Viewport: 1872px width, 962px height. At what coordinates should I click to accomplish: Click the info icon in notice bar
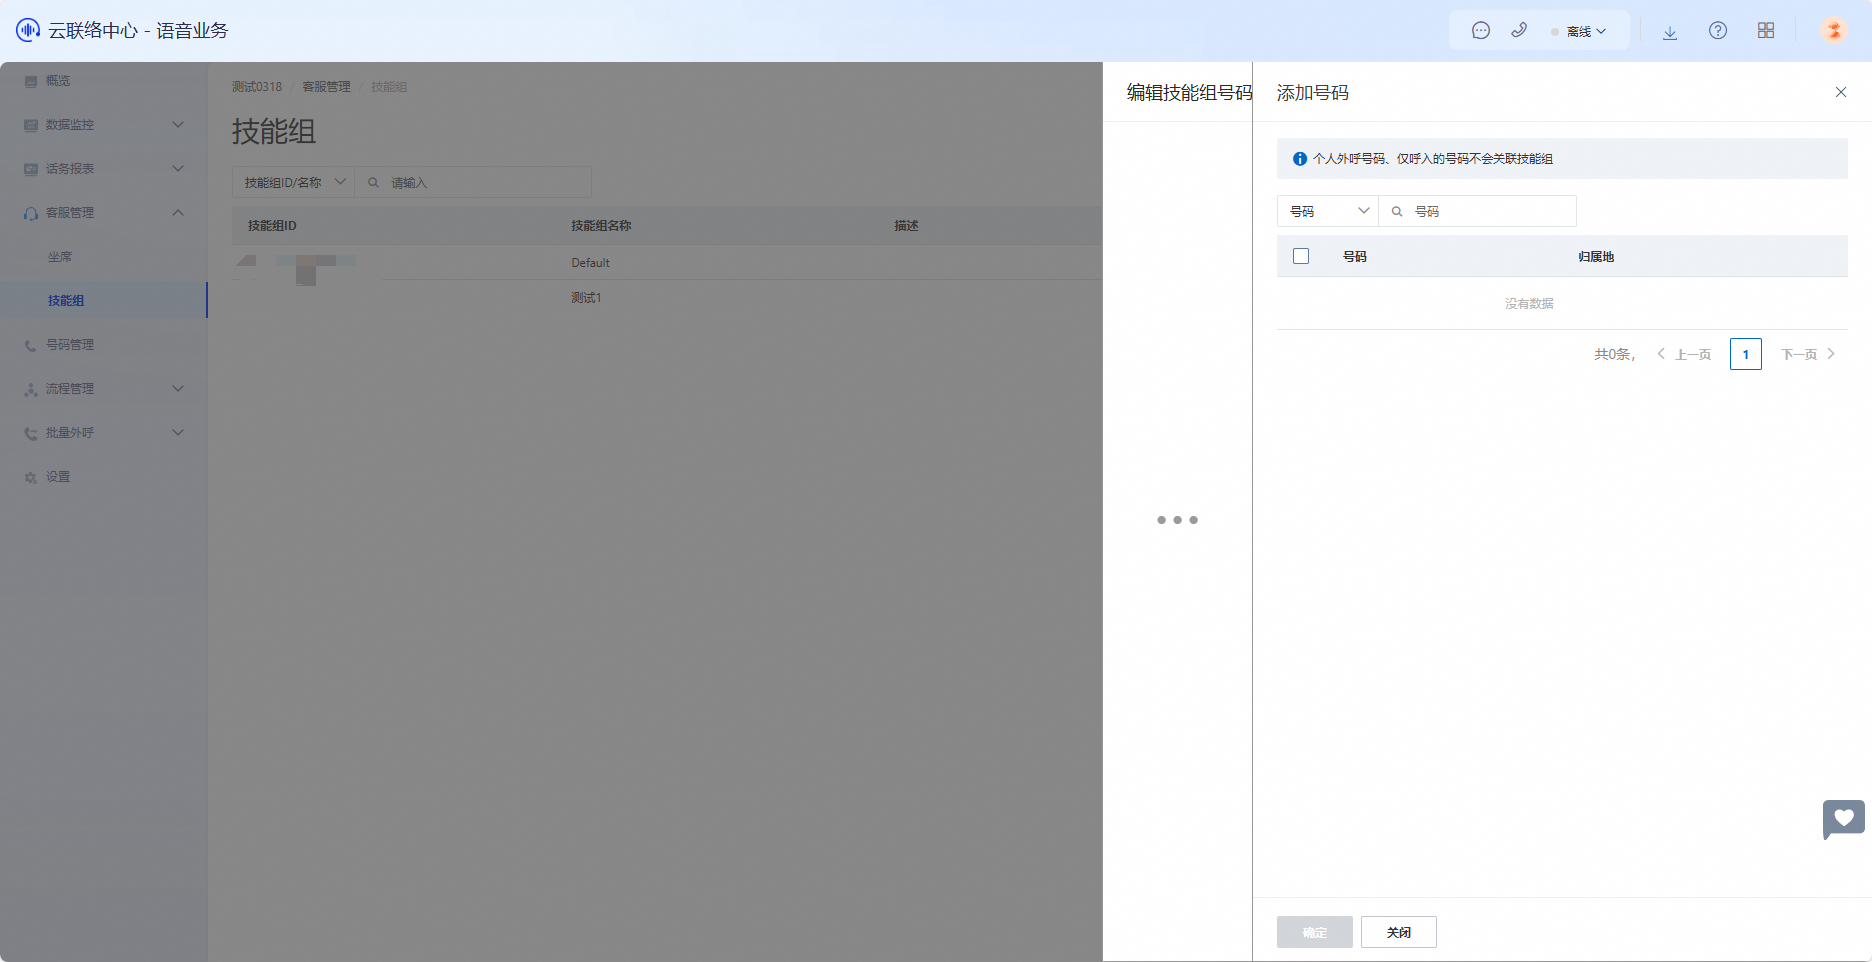pos(1300,159)
